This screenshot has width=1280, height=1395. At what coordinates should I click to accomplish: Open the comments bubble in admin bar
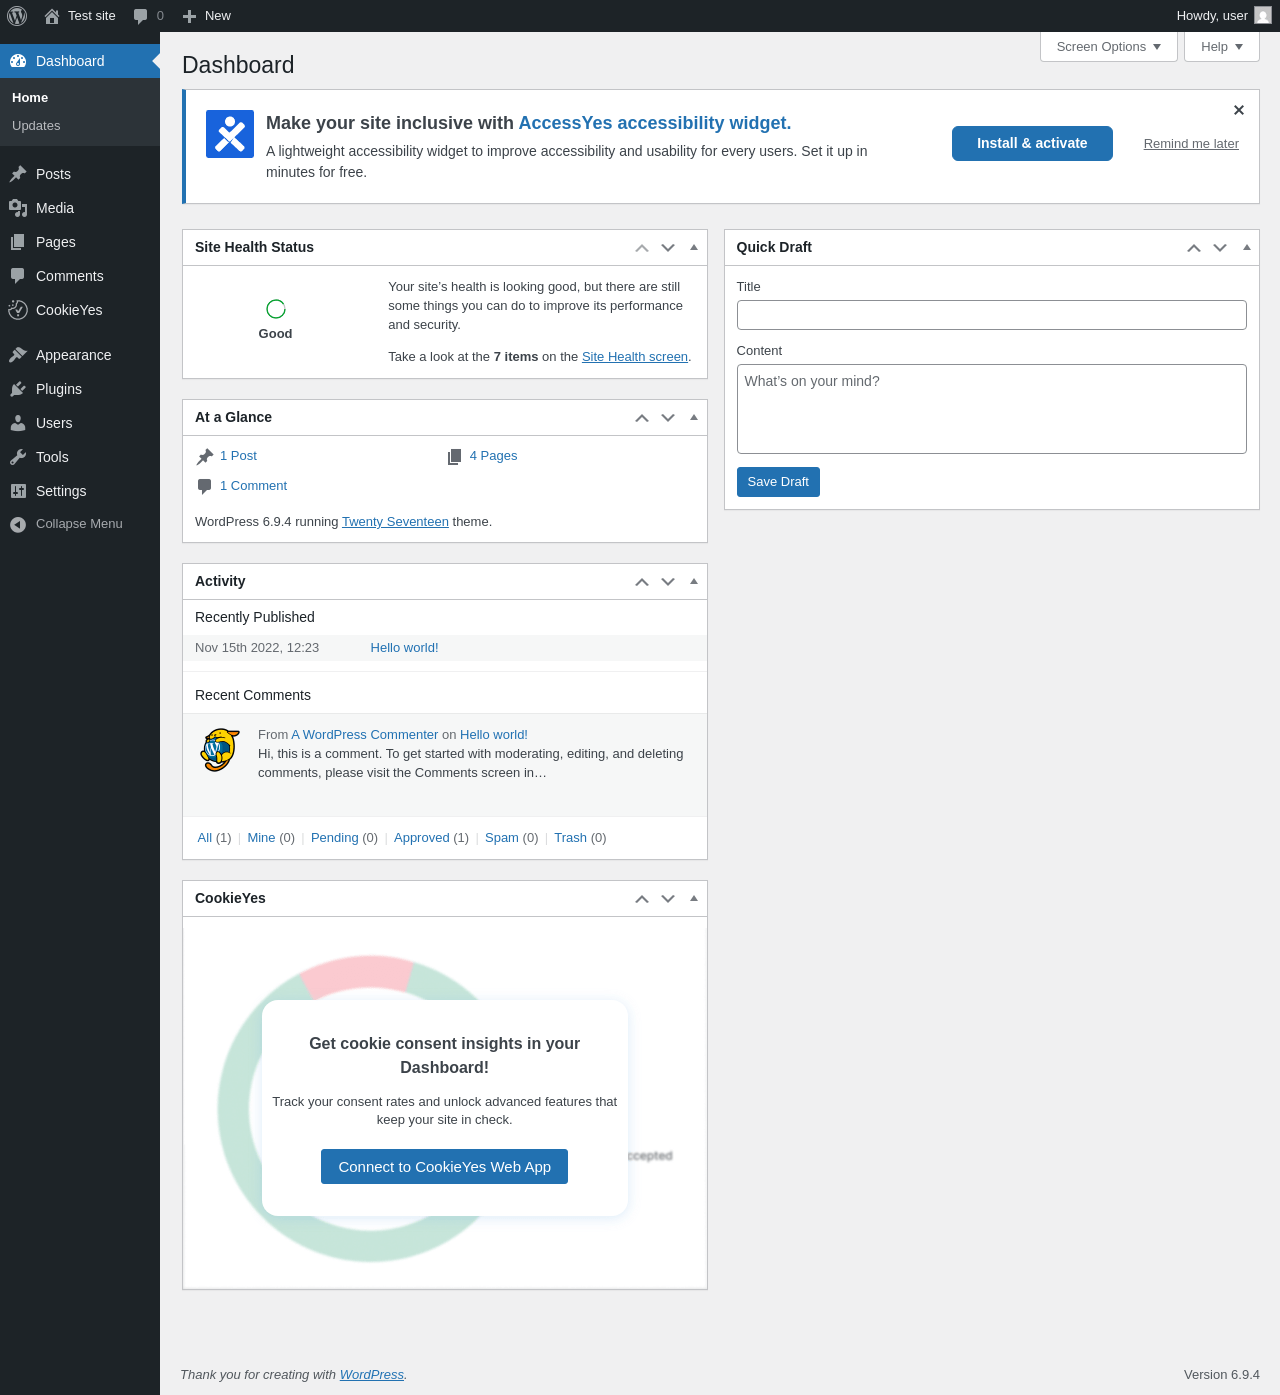pyautogui.click(x=140, y=16)
